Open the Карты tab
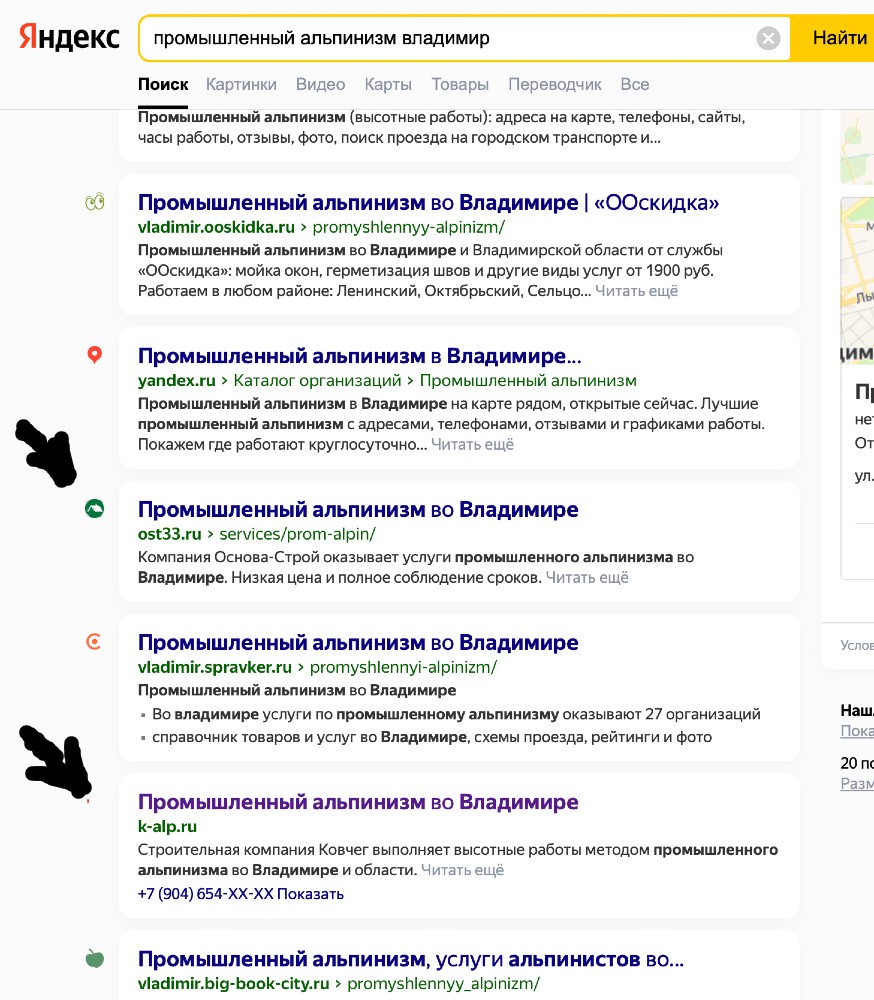This screenshot has width=874, height=1000. pos(388,84)
